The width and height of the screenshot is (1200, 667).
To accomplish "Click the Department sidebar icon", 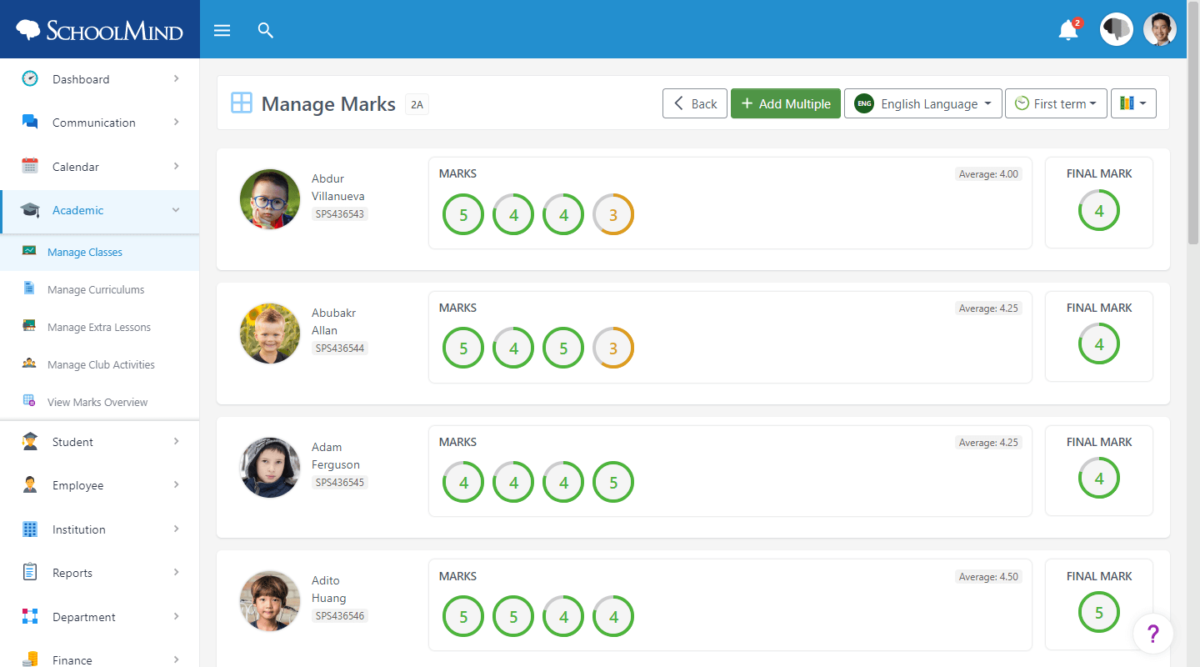I will click(30, 617).
